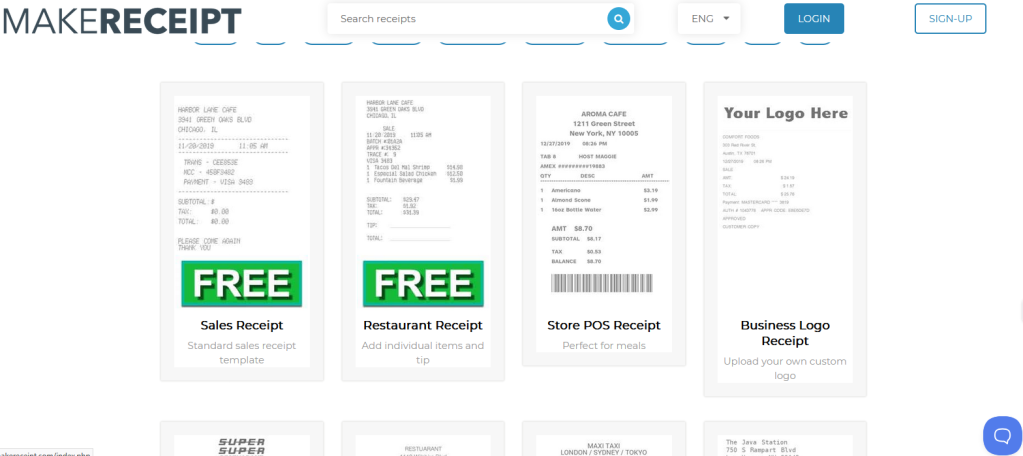This screenshot has height=456, width=1023.
Task: Click the FREE badge on Sales Receipt
Action: [242, 283]
